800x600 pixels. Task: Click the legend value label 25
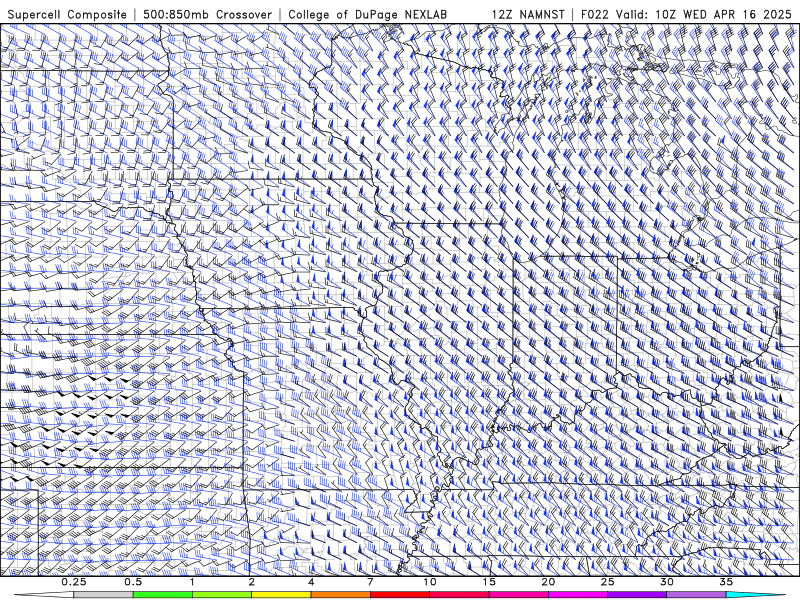(x=607, y=582)
